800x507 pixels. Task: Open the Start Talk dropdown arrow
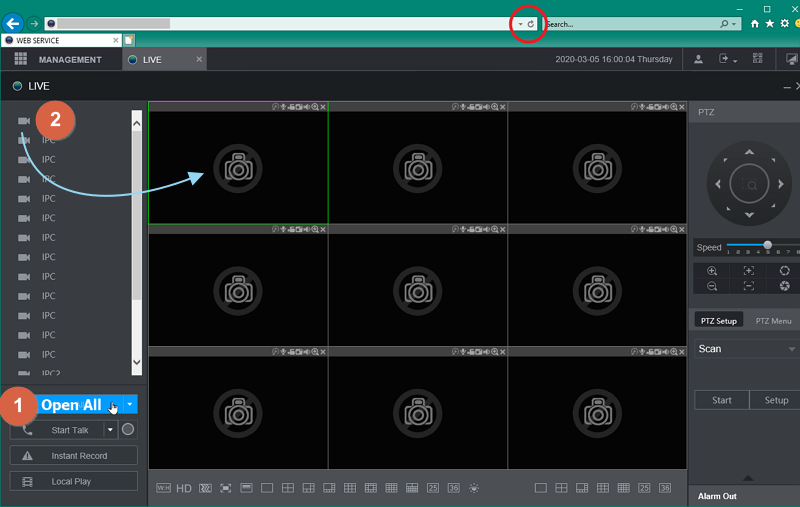(x=110, y=430)
